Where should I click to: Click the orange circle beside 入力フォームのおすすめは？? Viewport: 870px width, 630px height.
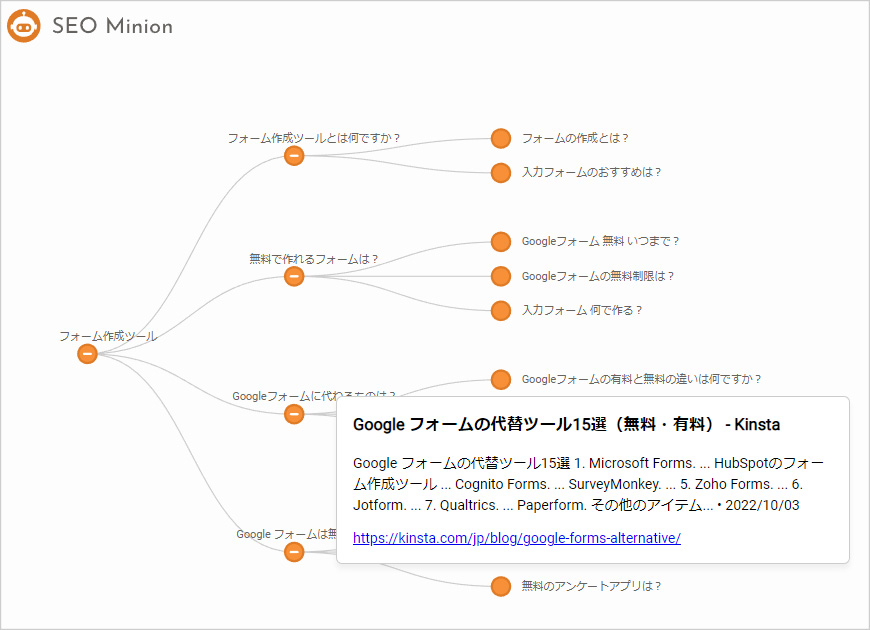point(500,173)
